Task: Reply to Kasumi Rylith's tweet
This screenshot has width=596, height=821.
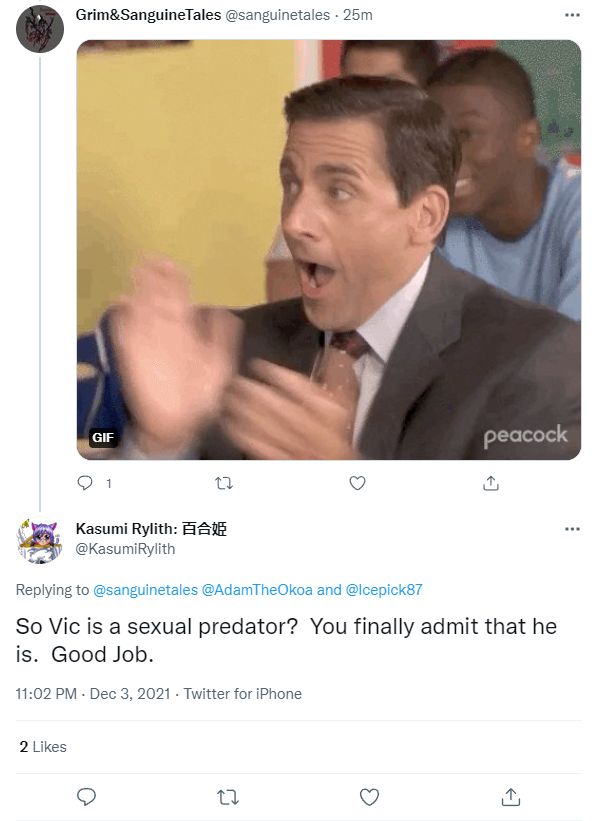Action: (x=86, y=797)
